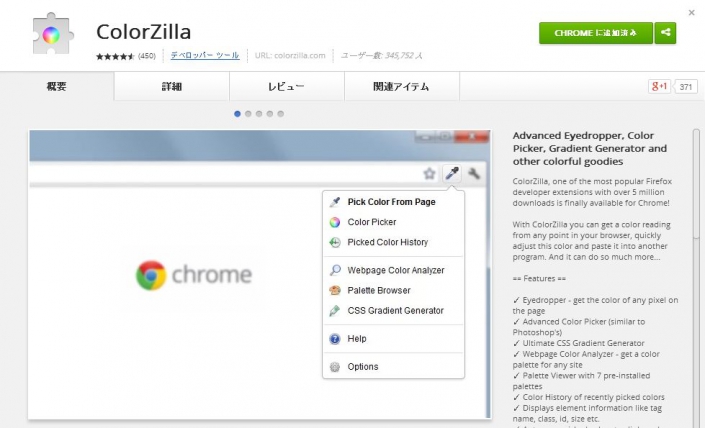Open the レビュー tab
705x428 pixels.
click(286, 86)
